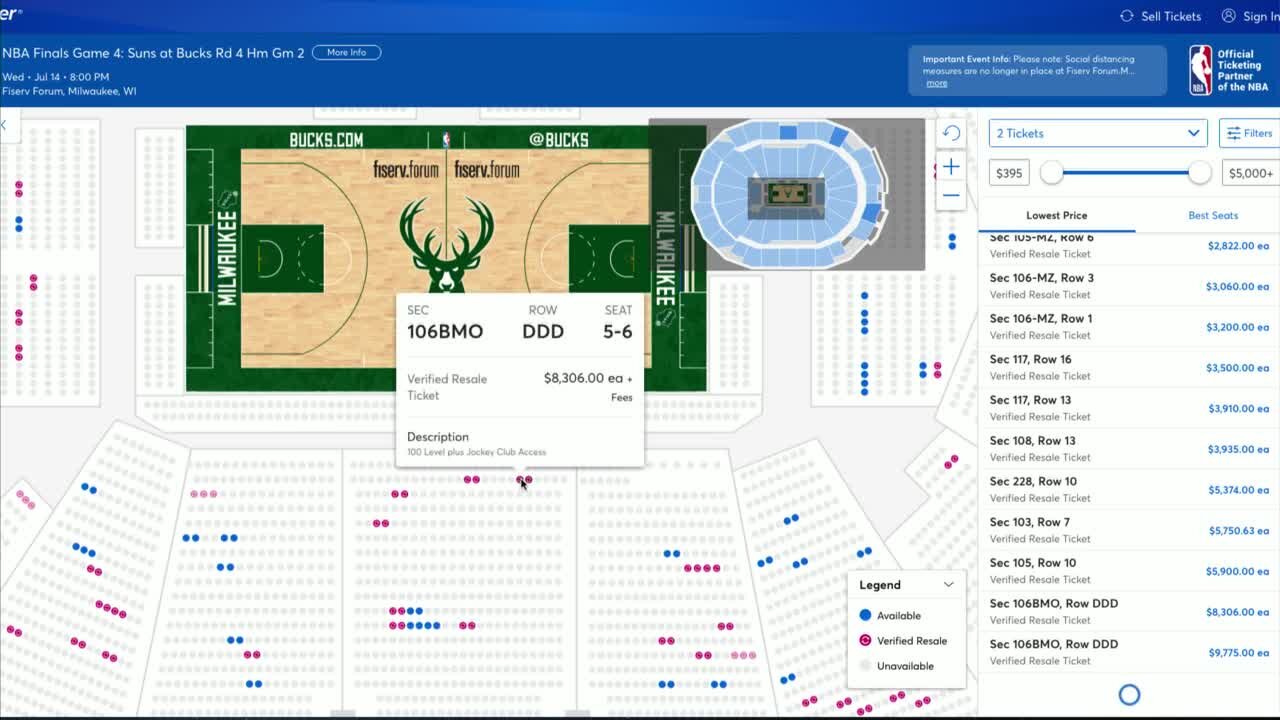1280x720 pixels.
Task: Click the Available legend entry
Action: pos(890,616)
